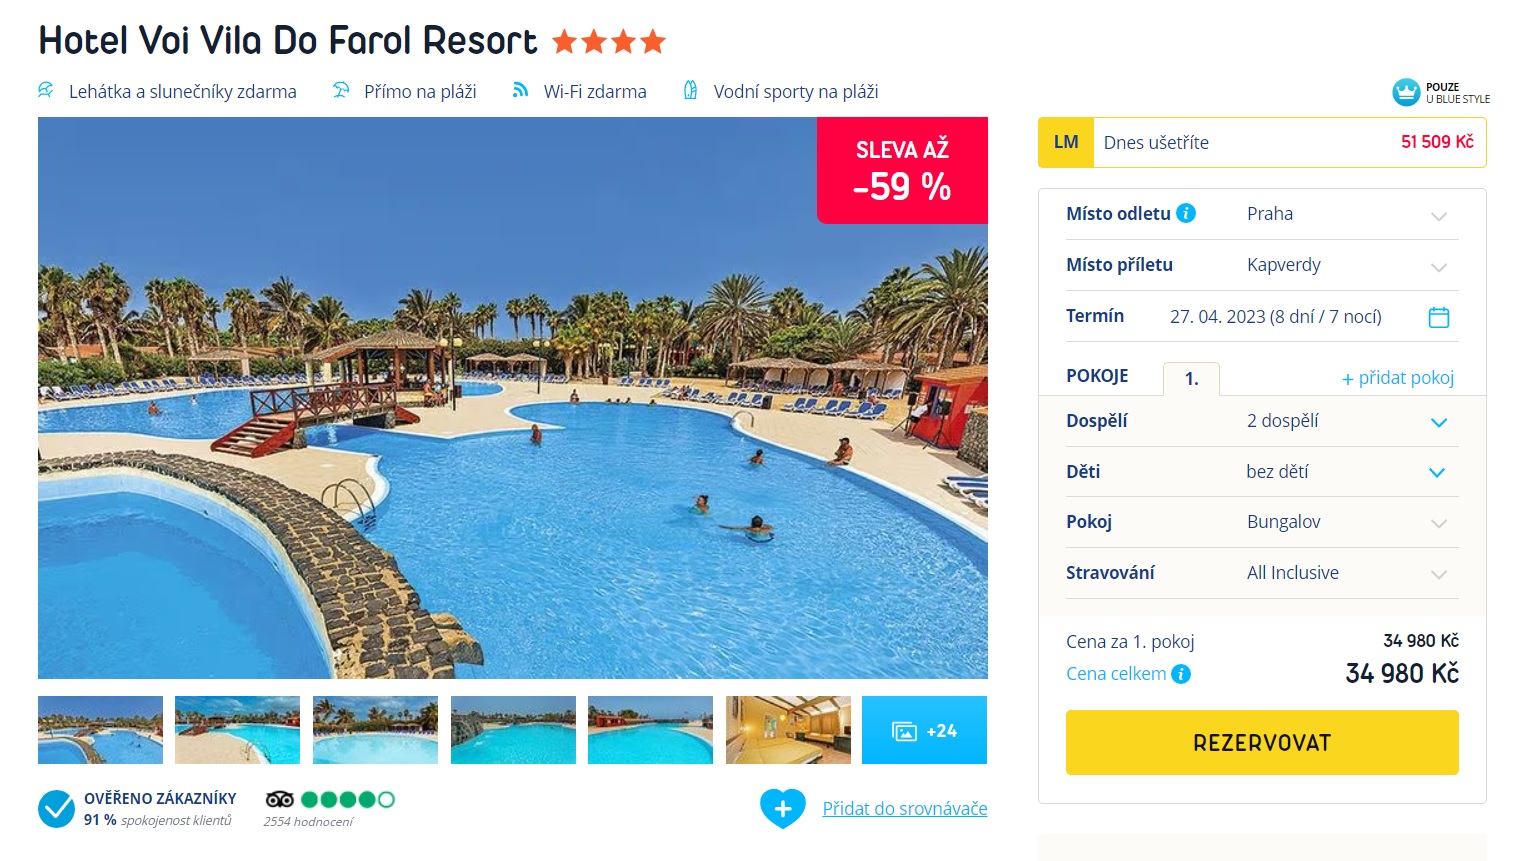
Task: Open the +24 more photos tile
Action: point(924,730)
